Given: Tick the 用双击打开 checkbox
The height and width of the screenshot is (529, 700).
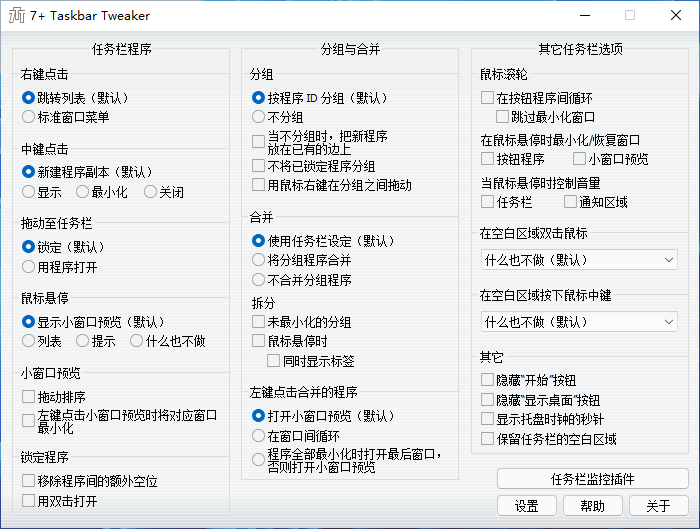Looking at the screenshot, I should coord(28,500).
